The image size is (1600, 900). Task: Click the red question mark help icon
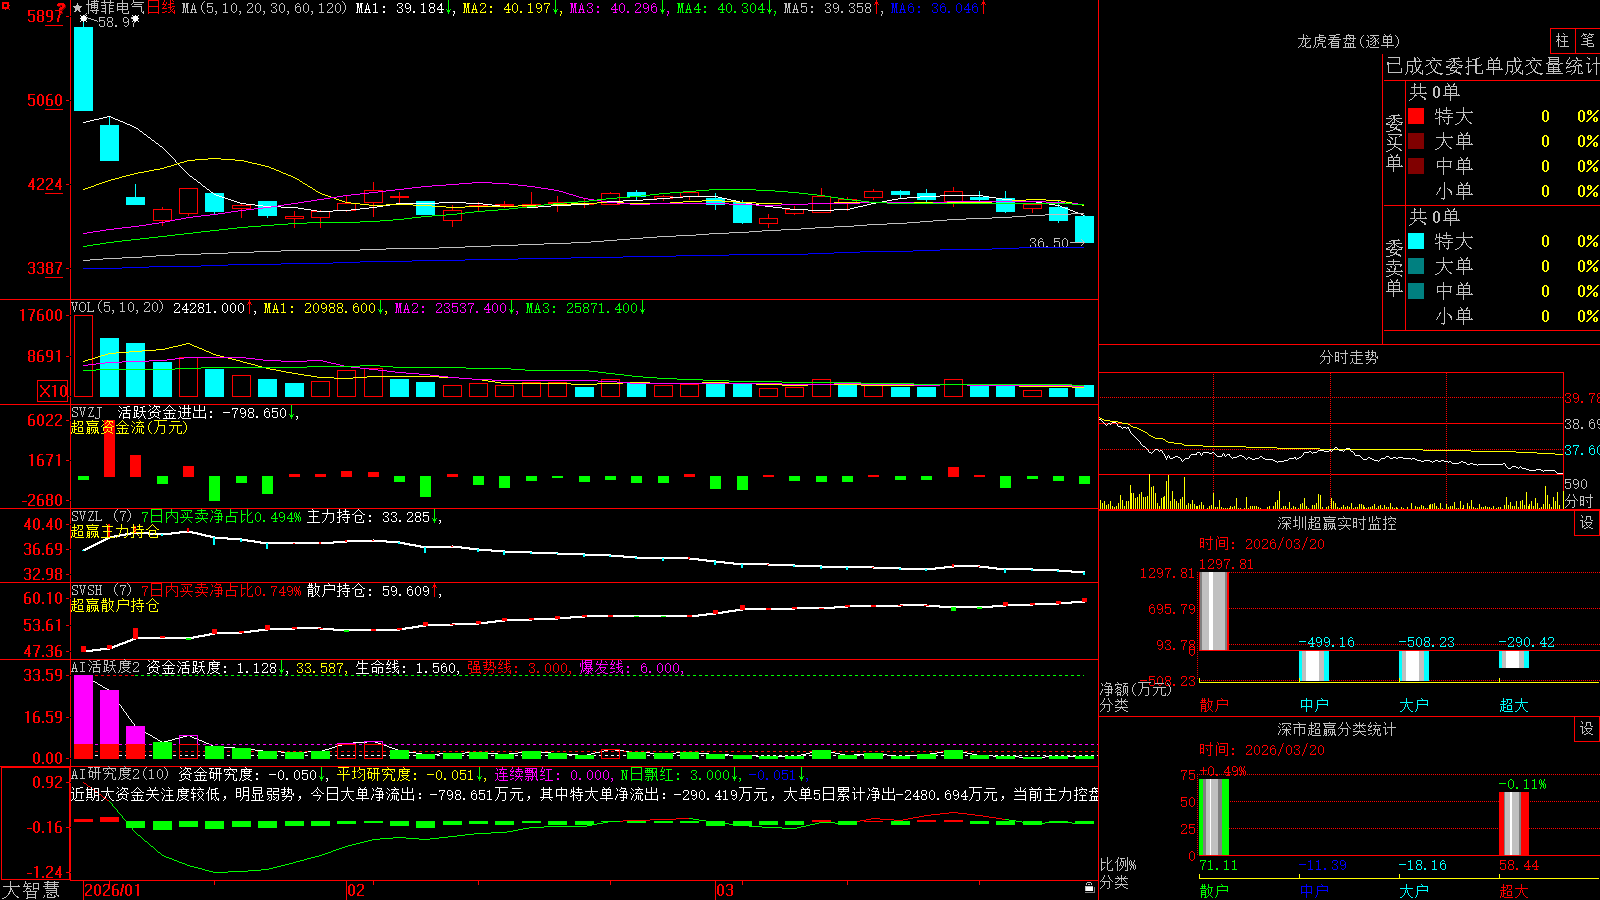(x=61, y=8)
